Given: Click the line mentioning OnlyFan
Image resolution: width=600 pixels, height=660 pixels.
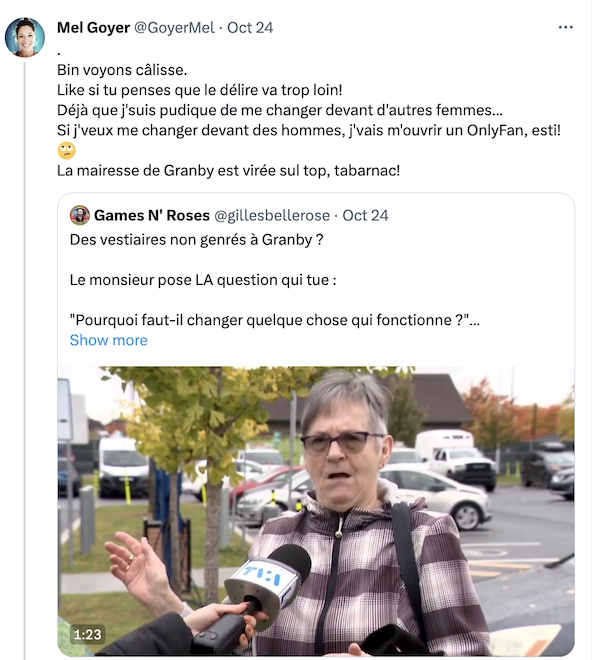Looking at the screenshot, I should pyautogui.click(x=282, y=130).
